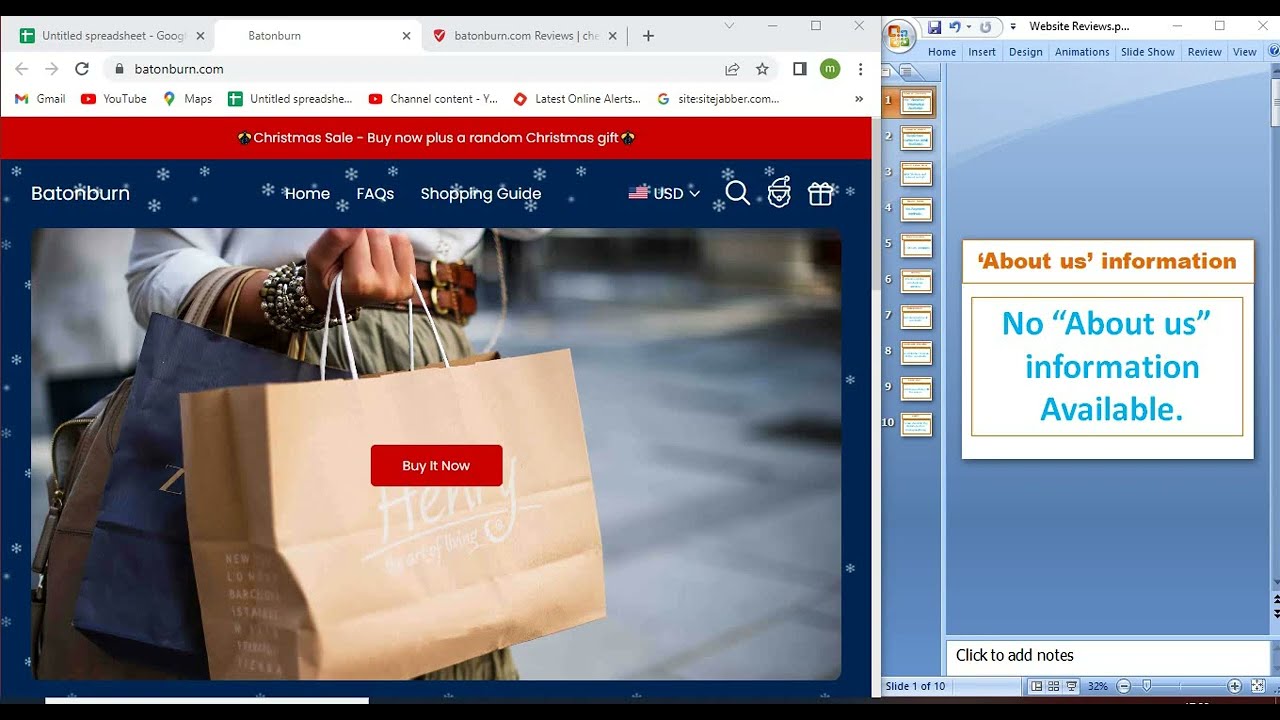
Task: Open the USD currency dropdown
Action: point(668,193)
